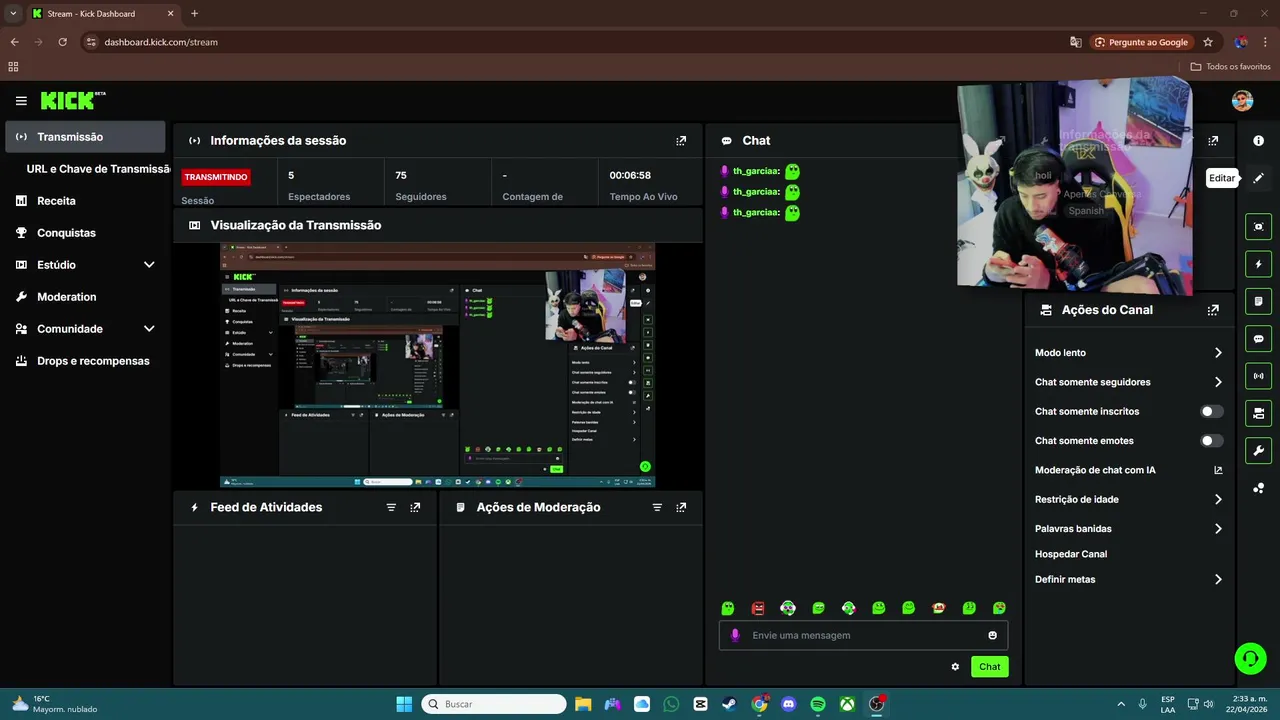Open Steam from the taskbar

point(730,704)
